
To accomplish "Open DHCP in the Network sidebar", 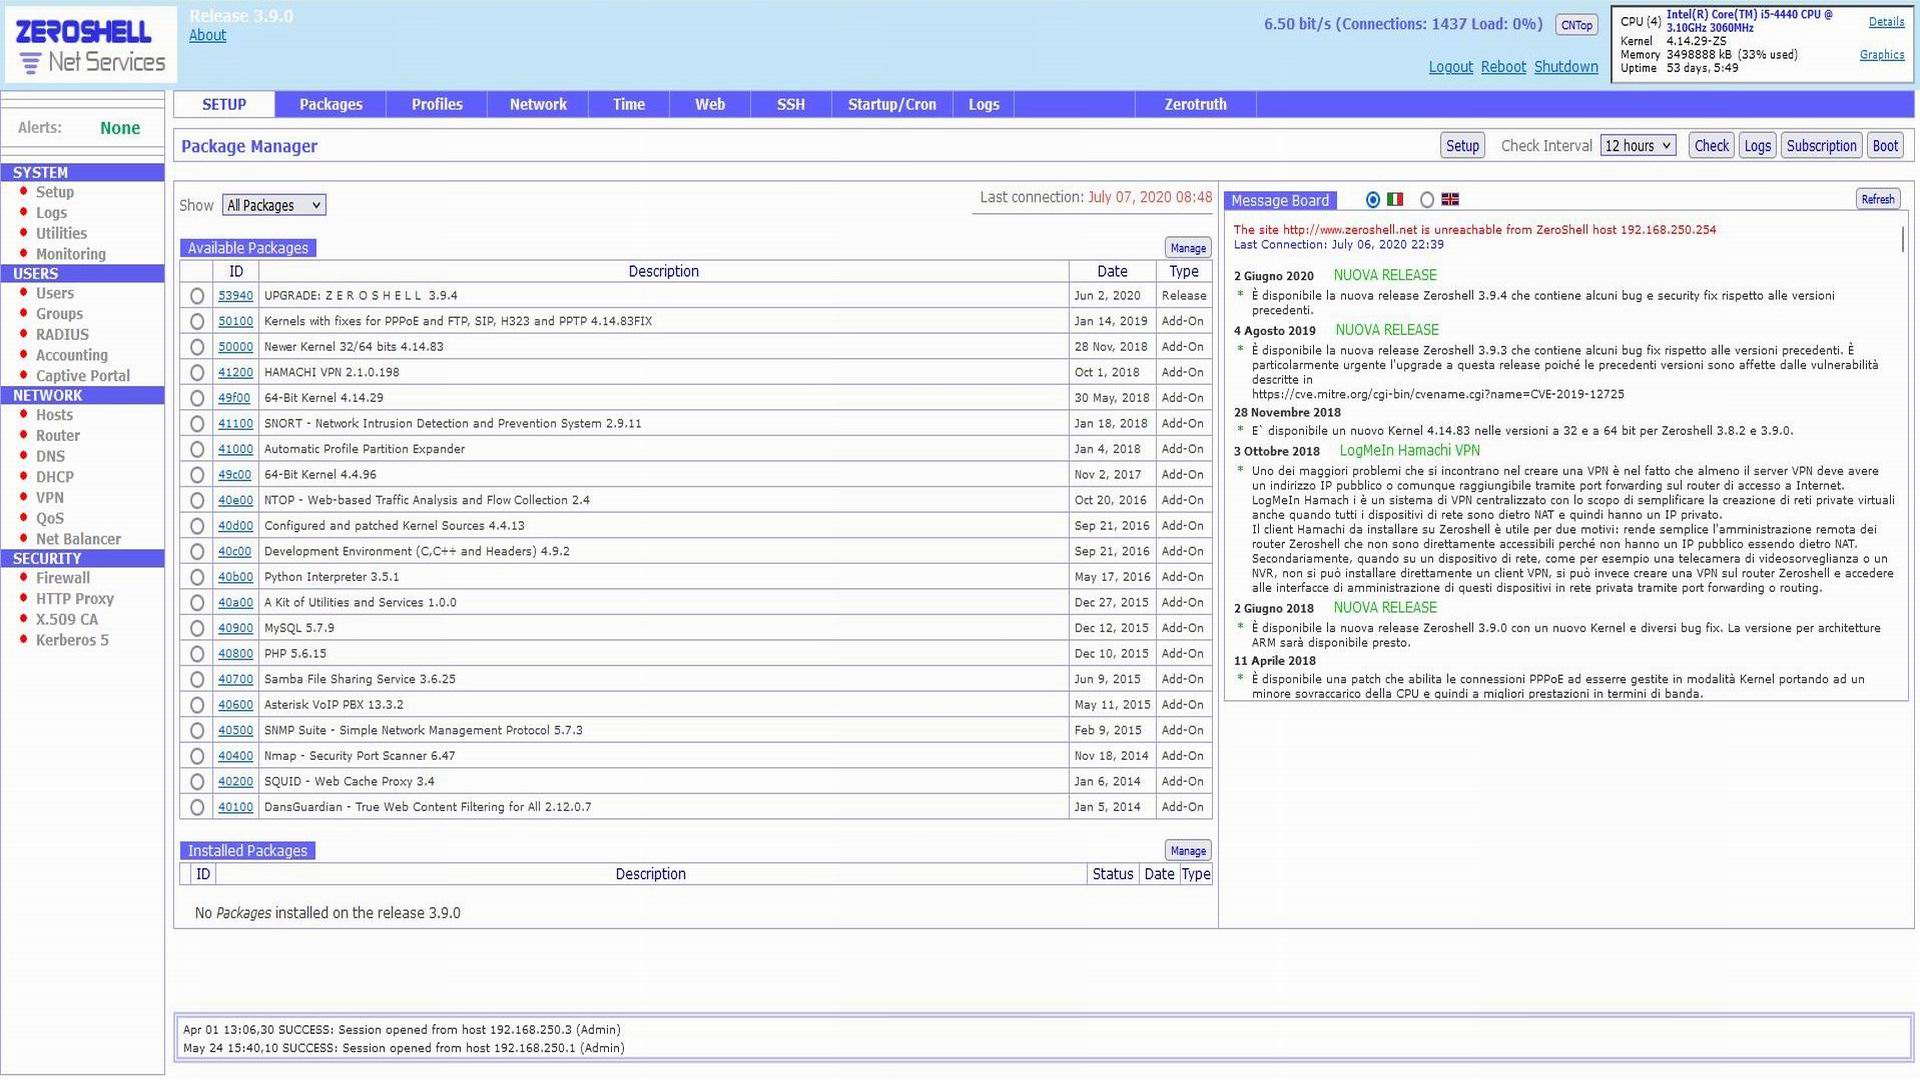I will (55, 477).
